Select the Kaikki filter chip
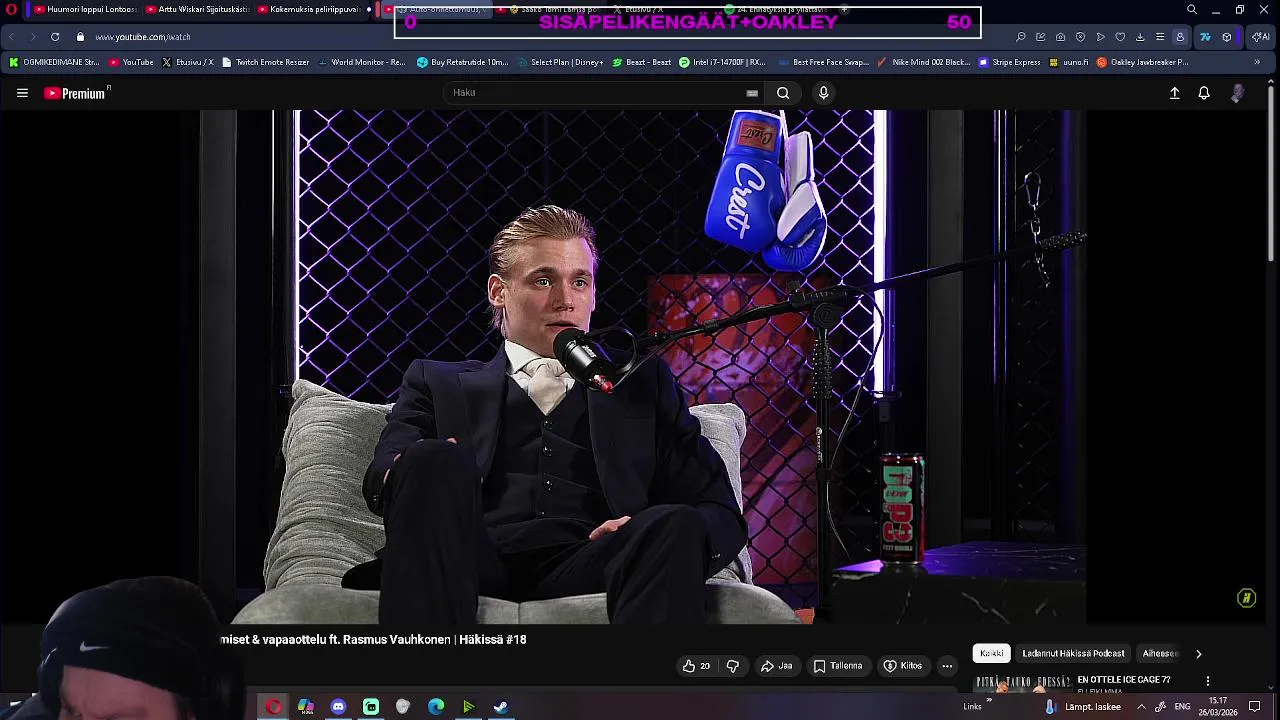The image size is (1280, 720). point(992,653)
